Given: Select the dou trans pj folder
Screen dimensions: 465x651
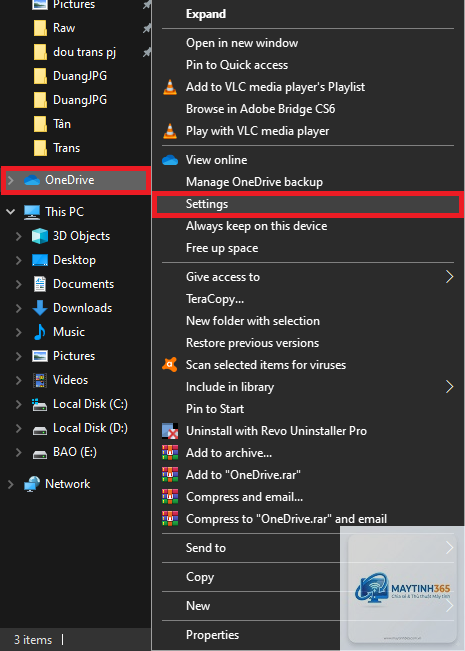Looking at the screenshot, I should click(84, 52).
